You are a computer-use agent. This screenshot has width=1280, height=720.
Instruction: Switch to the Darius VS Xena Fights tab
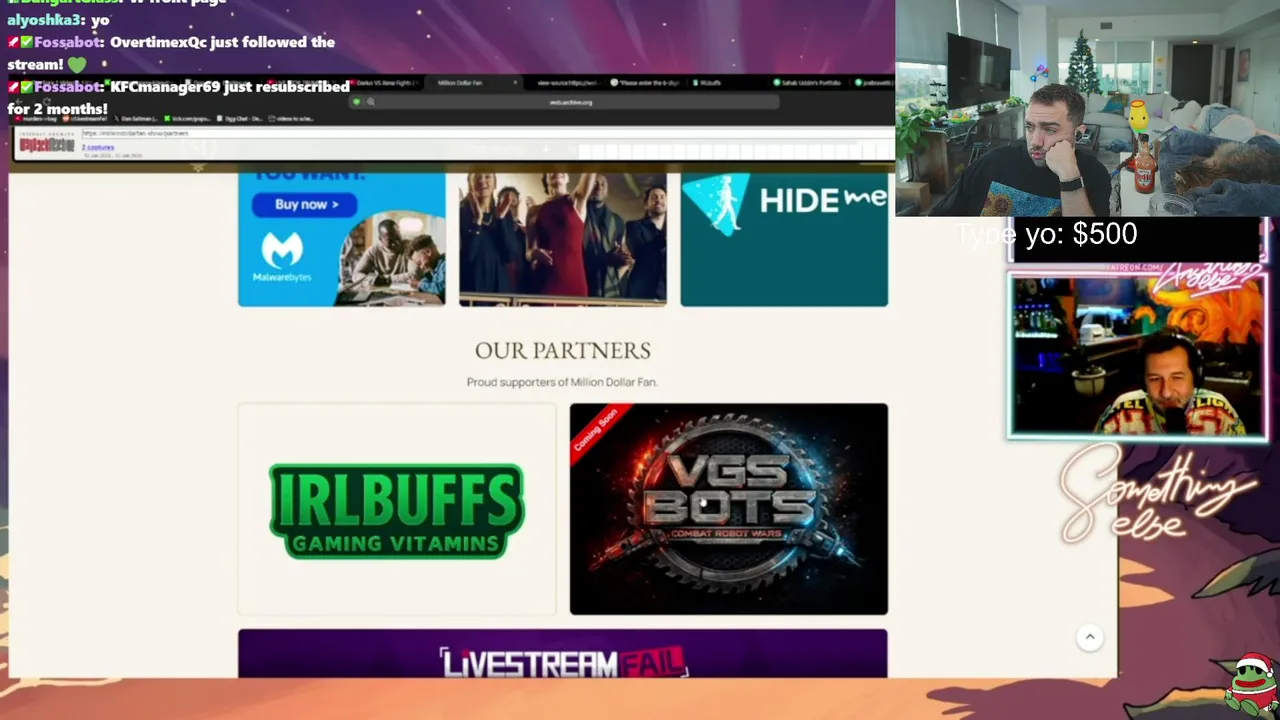click(386, 83)
